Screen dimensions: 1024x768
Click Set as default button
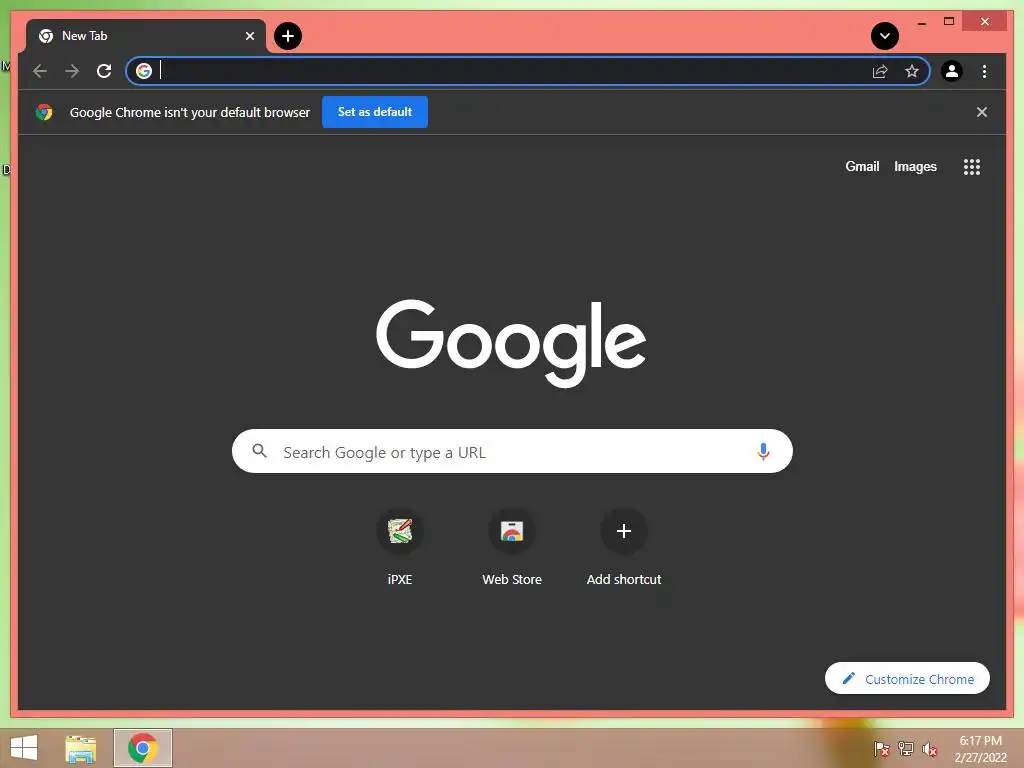375,112
